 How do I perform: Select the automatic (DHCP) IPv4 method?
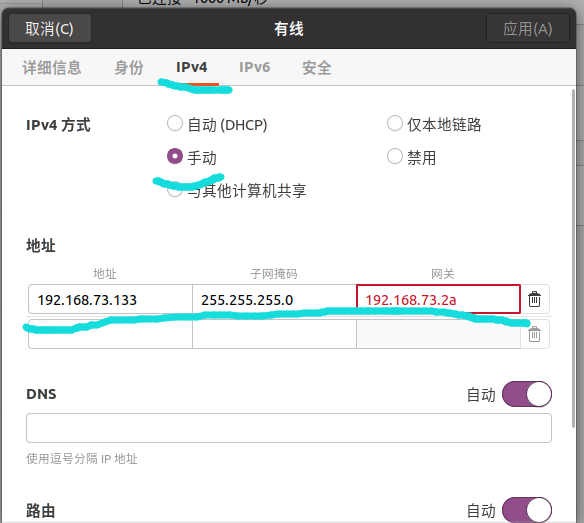pyautogui.click(x=175, y=123)
